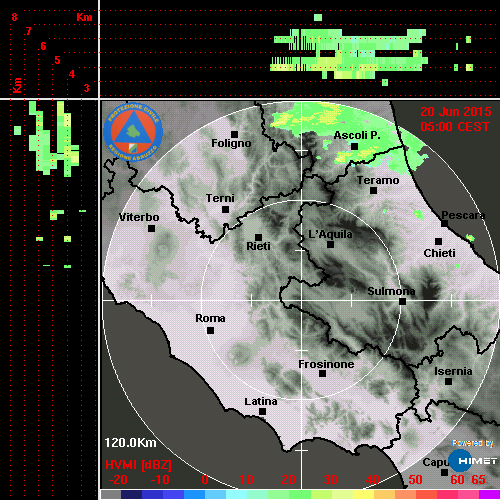
Task: Click the Protezione Civile Abruzzo logo
Action: 133,132
